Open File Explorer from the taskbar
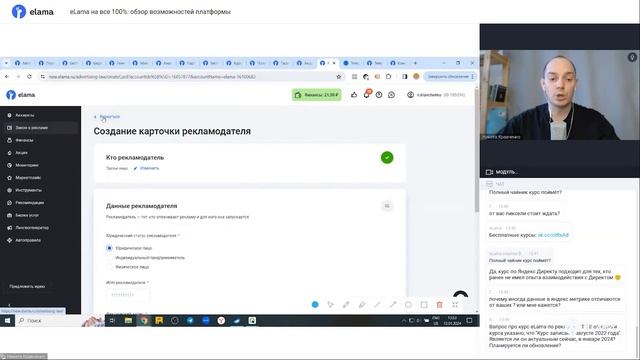Screen dimensions: 640x360 (128, 321)
